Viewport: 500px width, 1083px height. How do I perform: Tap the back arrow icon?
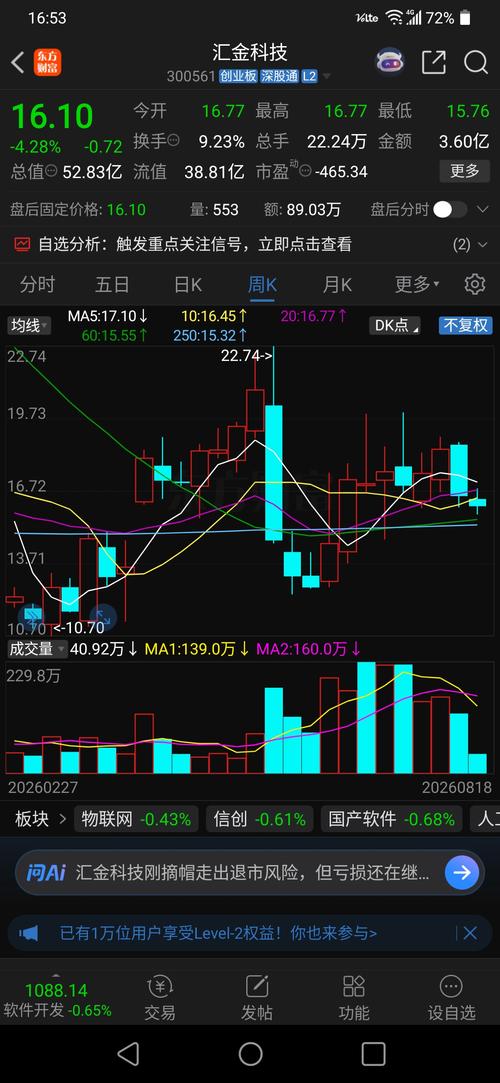(18, 63)
